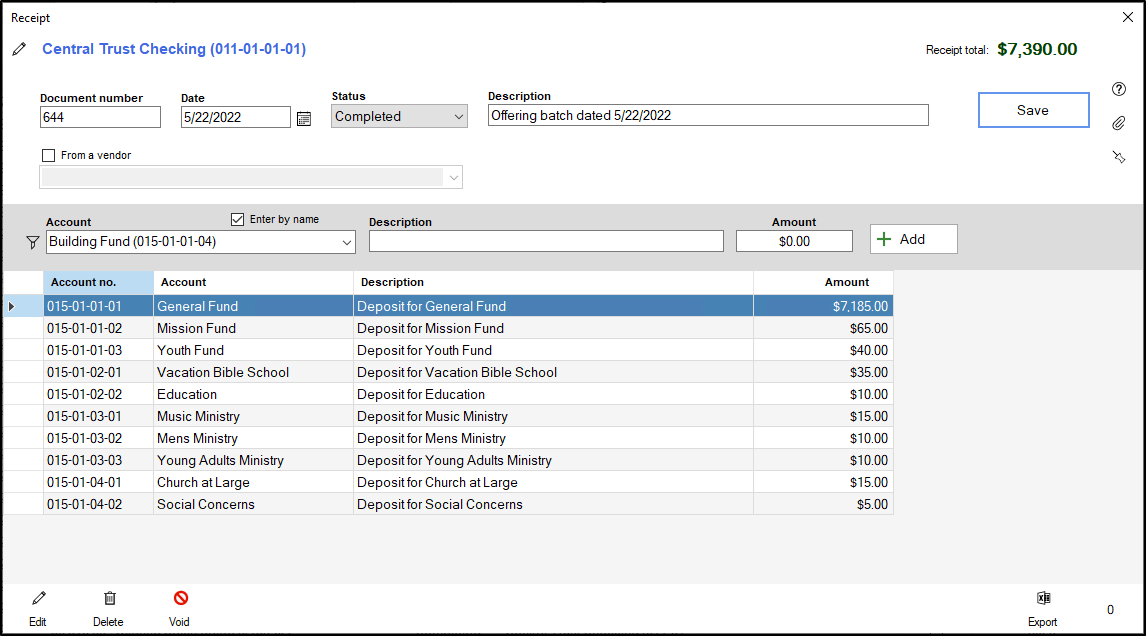1146x636 pixels.
Task: Expand the Building Fund account dropdown
Action: click(347, 242)
